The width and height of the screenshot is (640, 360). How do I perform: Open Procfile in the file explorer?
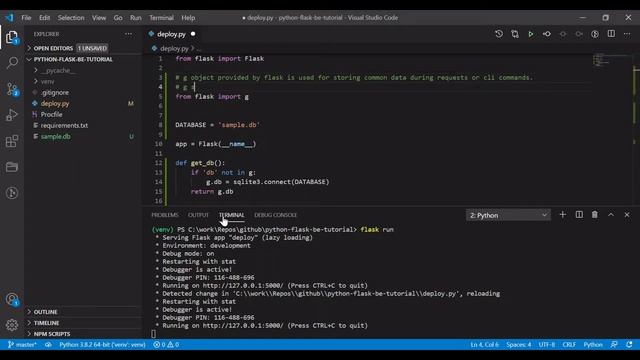pyautogui.click(x=51, y=114)
